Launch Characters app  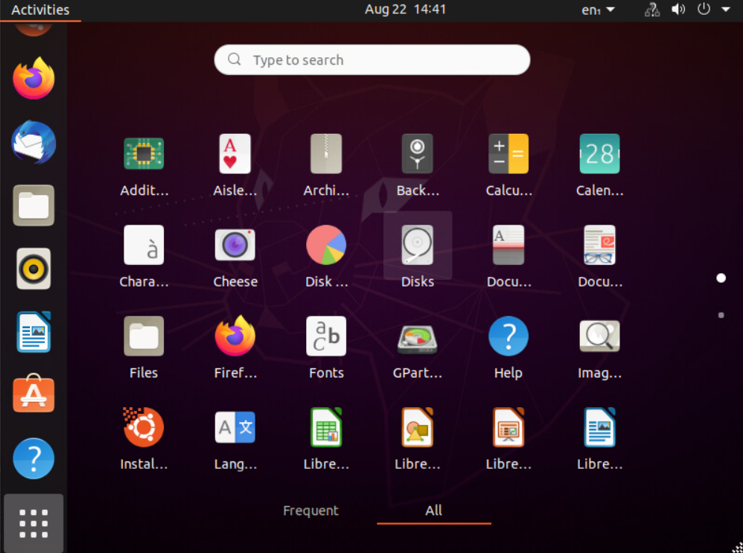[x=144, y=245]
